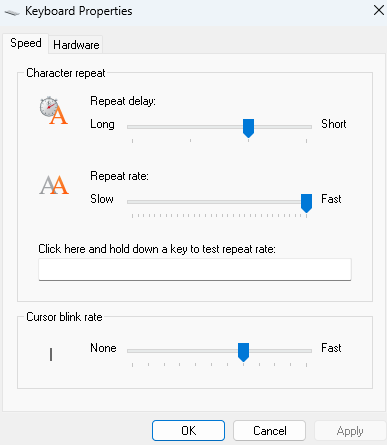This screenshot has height=445, width=387.
Task: Close the Keyboard Properties dialog
Action: [379, 10]
